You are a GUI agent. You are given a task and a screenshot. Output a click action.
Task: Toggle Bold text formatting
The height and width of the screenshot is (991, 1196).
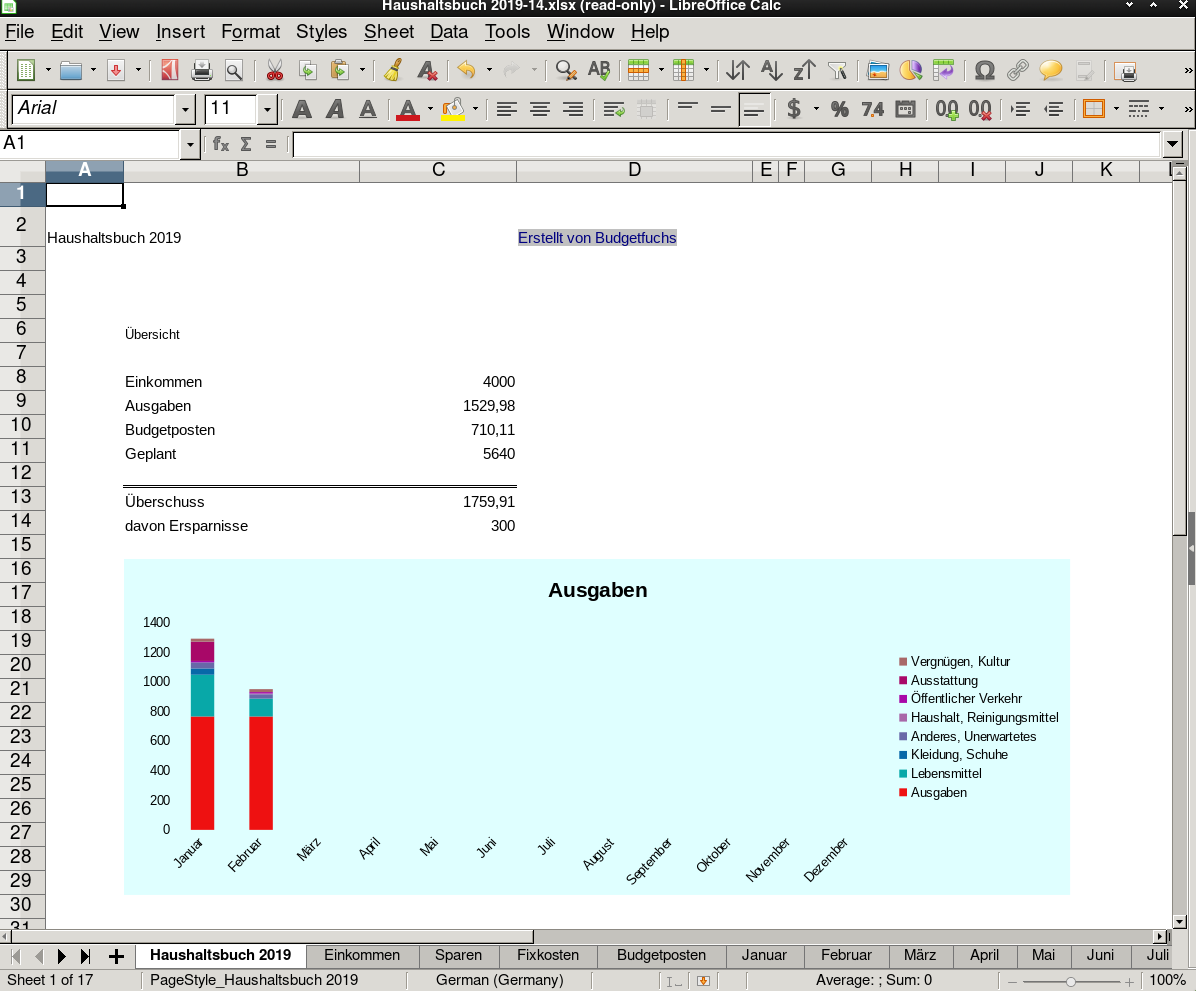[301, 109]
